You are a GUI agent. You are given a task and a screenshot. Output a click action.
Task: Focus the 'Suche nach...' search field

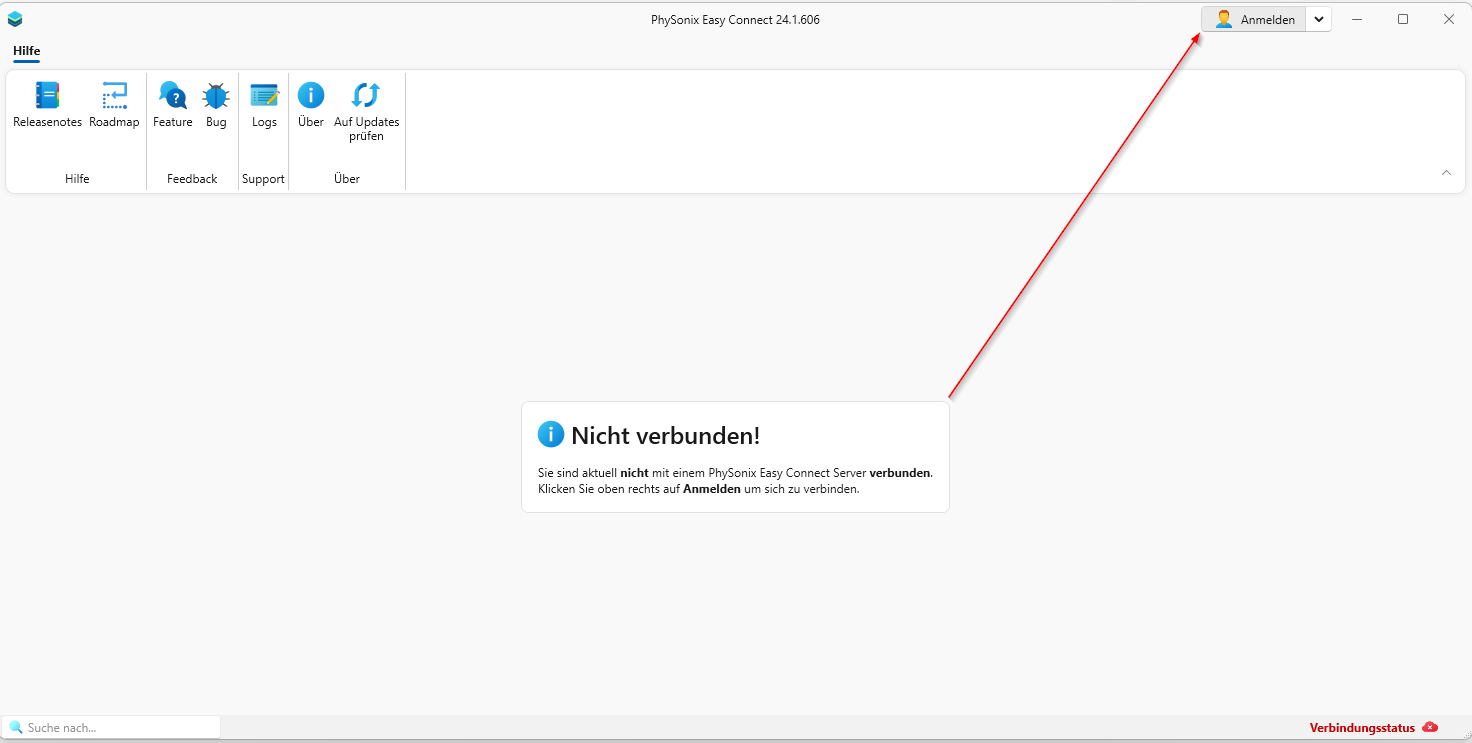[x=120, y=727]
